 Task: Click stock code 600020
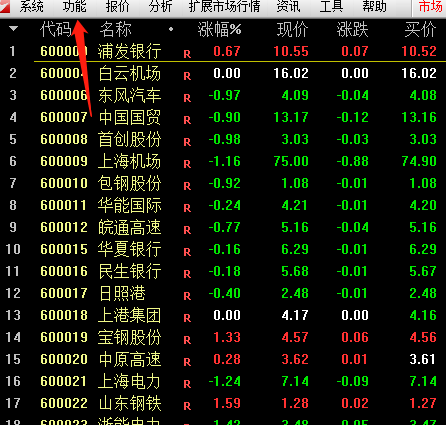point(64,359)
